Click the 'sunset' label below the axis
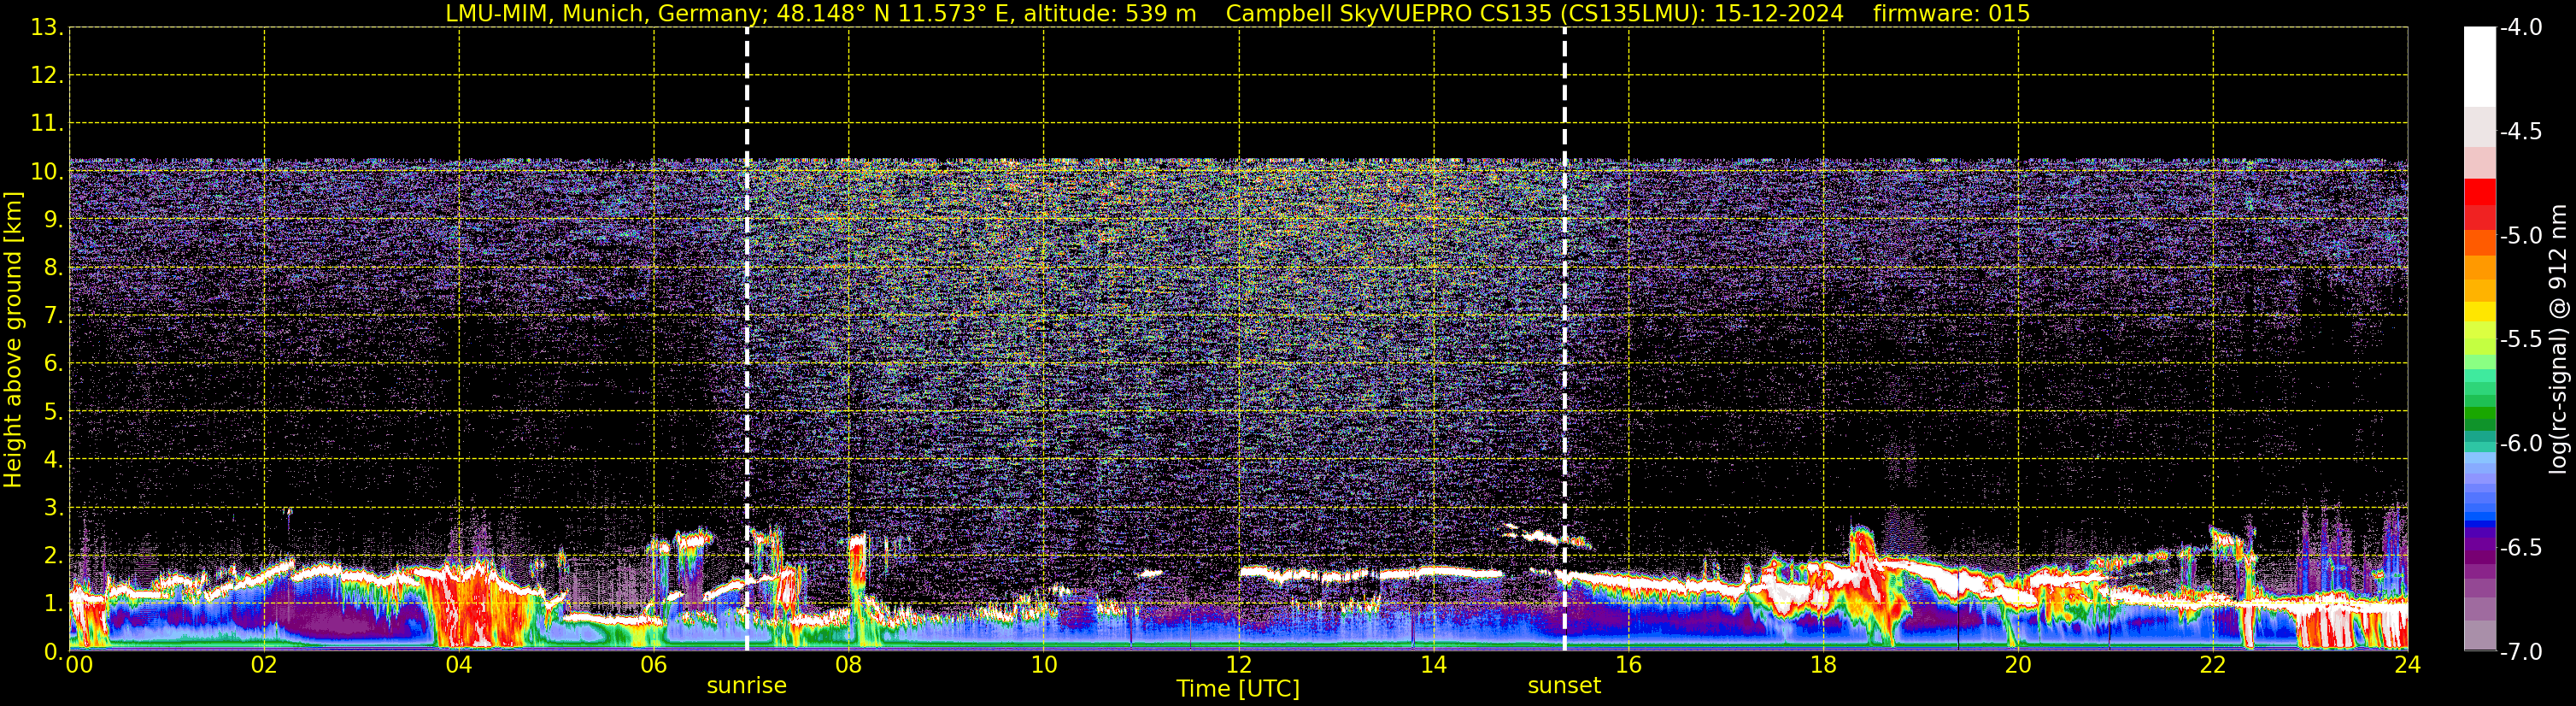The width and height of the screenshot is (2576, 706). click(x=1564, y=686)
